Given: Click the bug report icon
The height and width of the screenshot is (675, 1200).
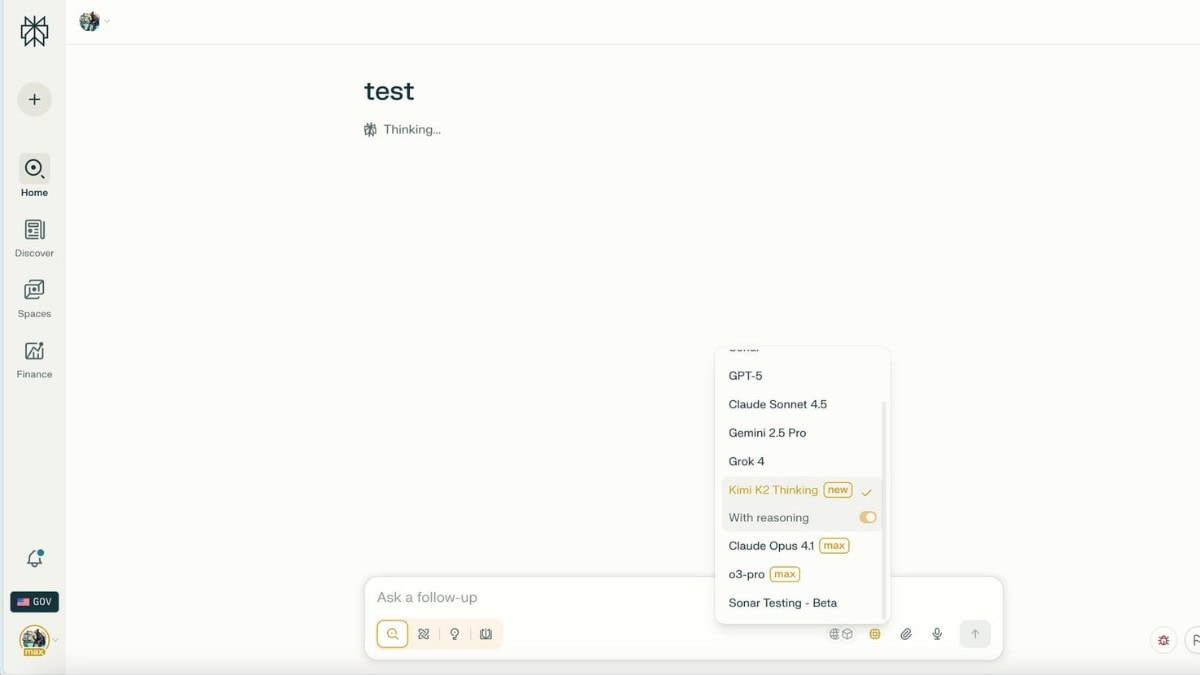Looking at the screenshot, I should (x=1163, y=640).
